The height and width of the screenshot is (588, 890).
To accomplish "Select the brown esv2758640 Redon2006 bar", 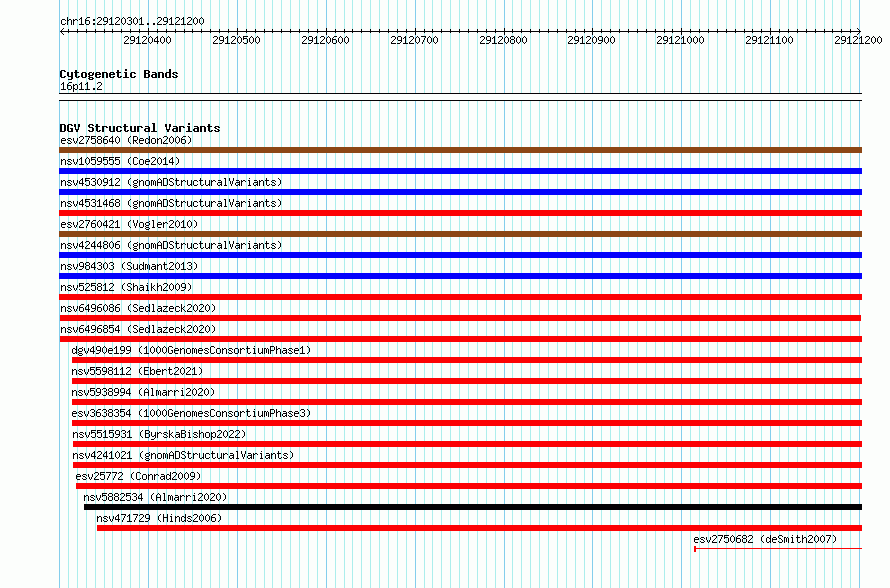I will click(x=460, y=150).
